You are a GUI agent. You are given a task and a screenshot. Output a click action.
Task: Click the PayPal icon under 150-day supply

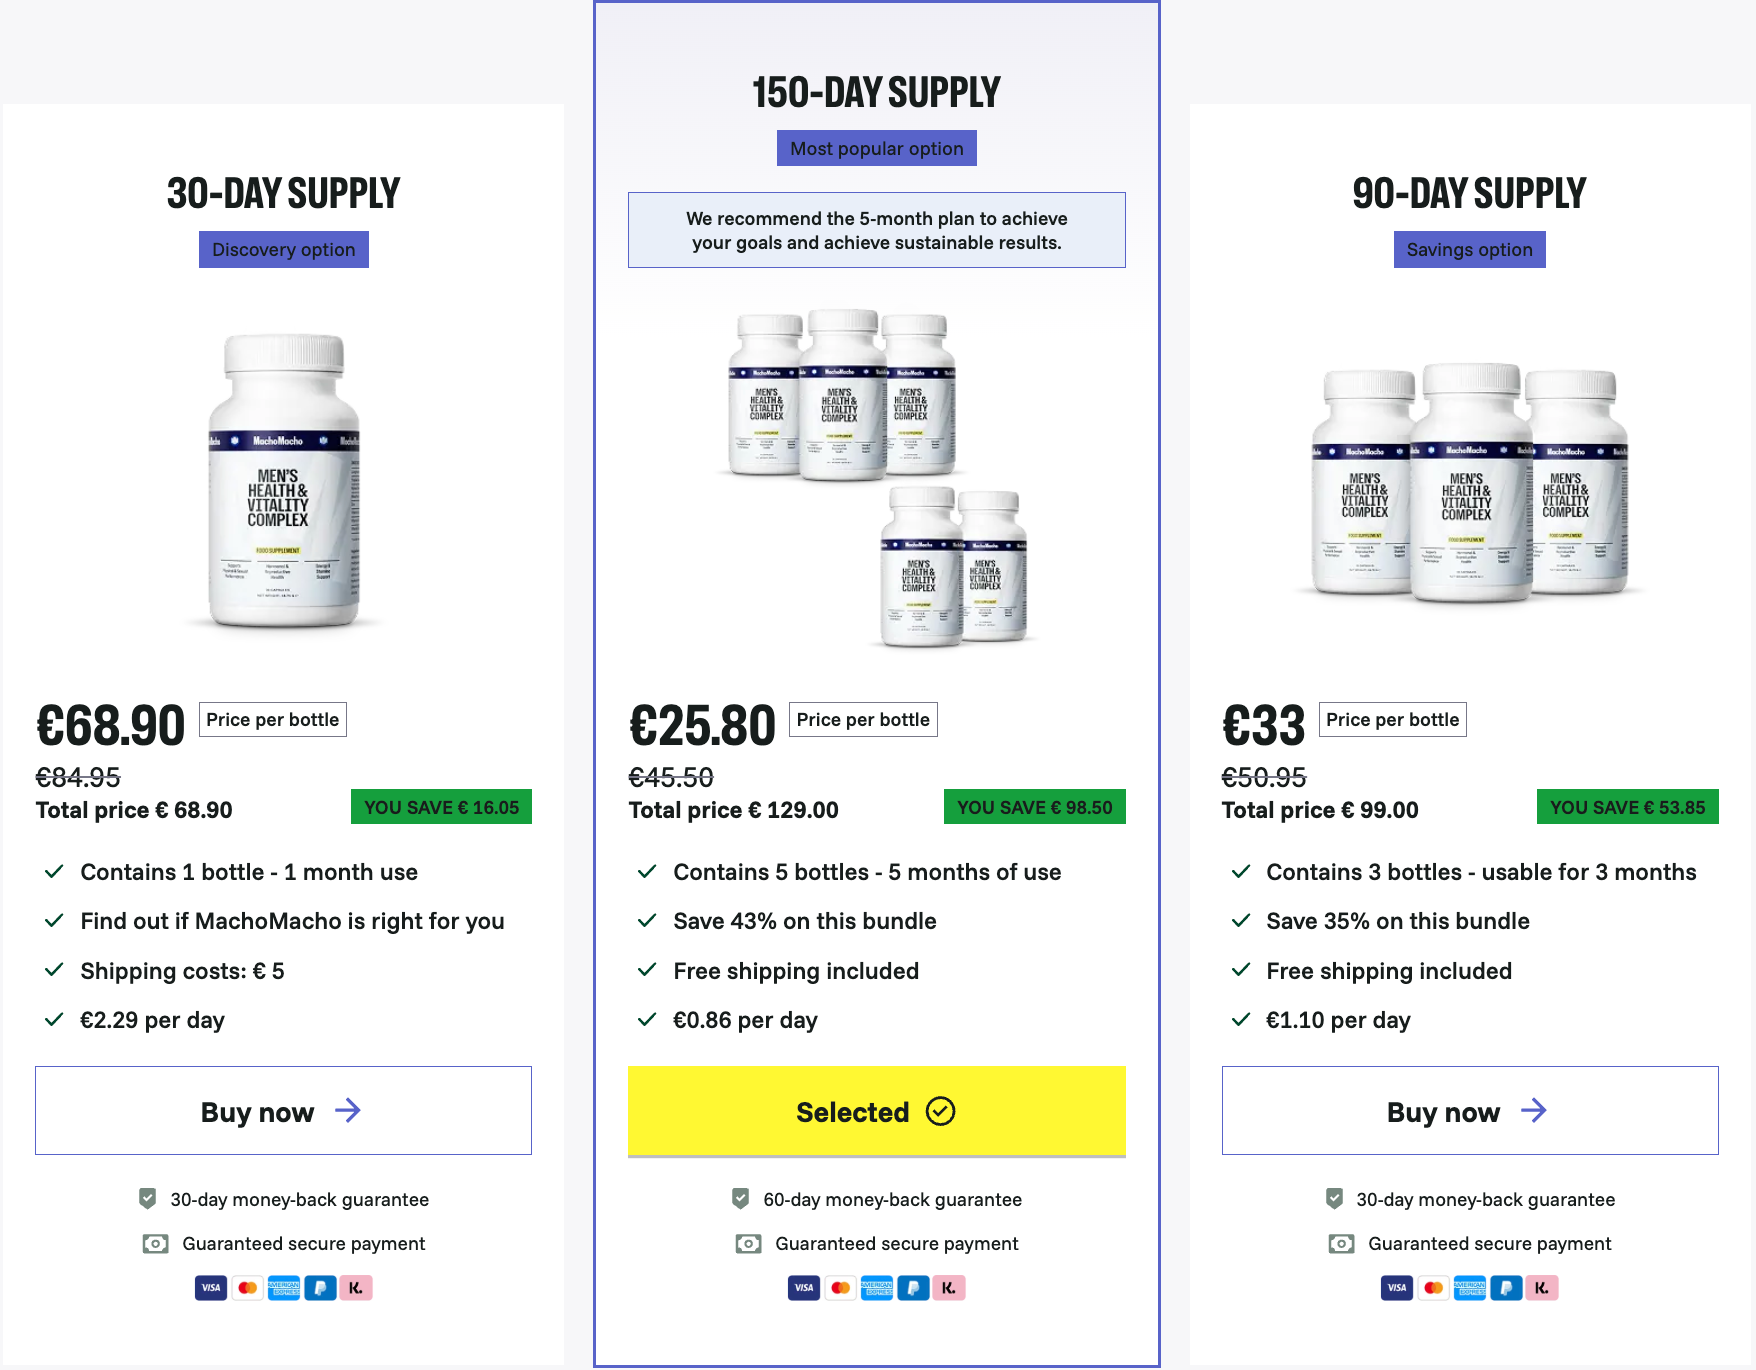tap(913, 1288)
